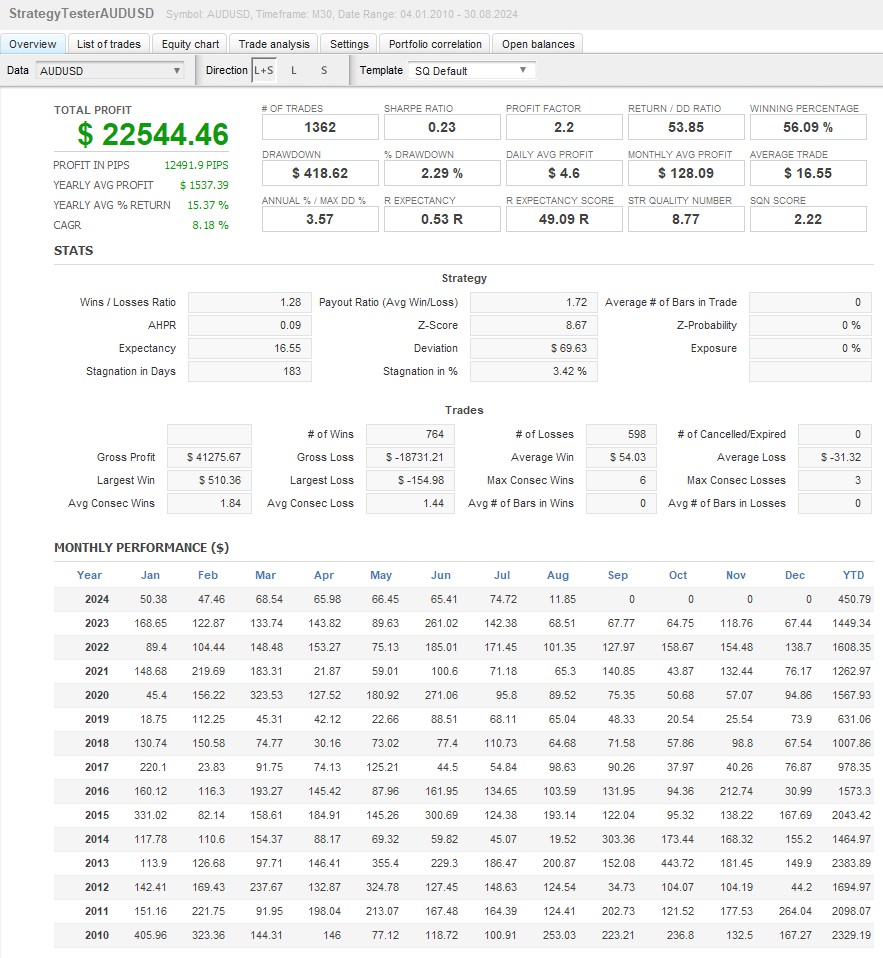Open the Settings tab
The width and height of the screenshot is (883, 958).
pos(349,44)
